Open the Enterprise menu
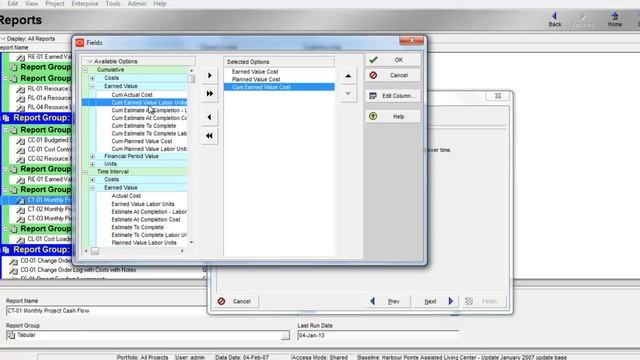Viewport: 640px width, 360px height. 85,4
